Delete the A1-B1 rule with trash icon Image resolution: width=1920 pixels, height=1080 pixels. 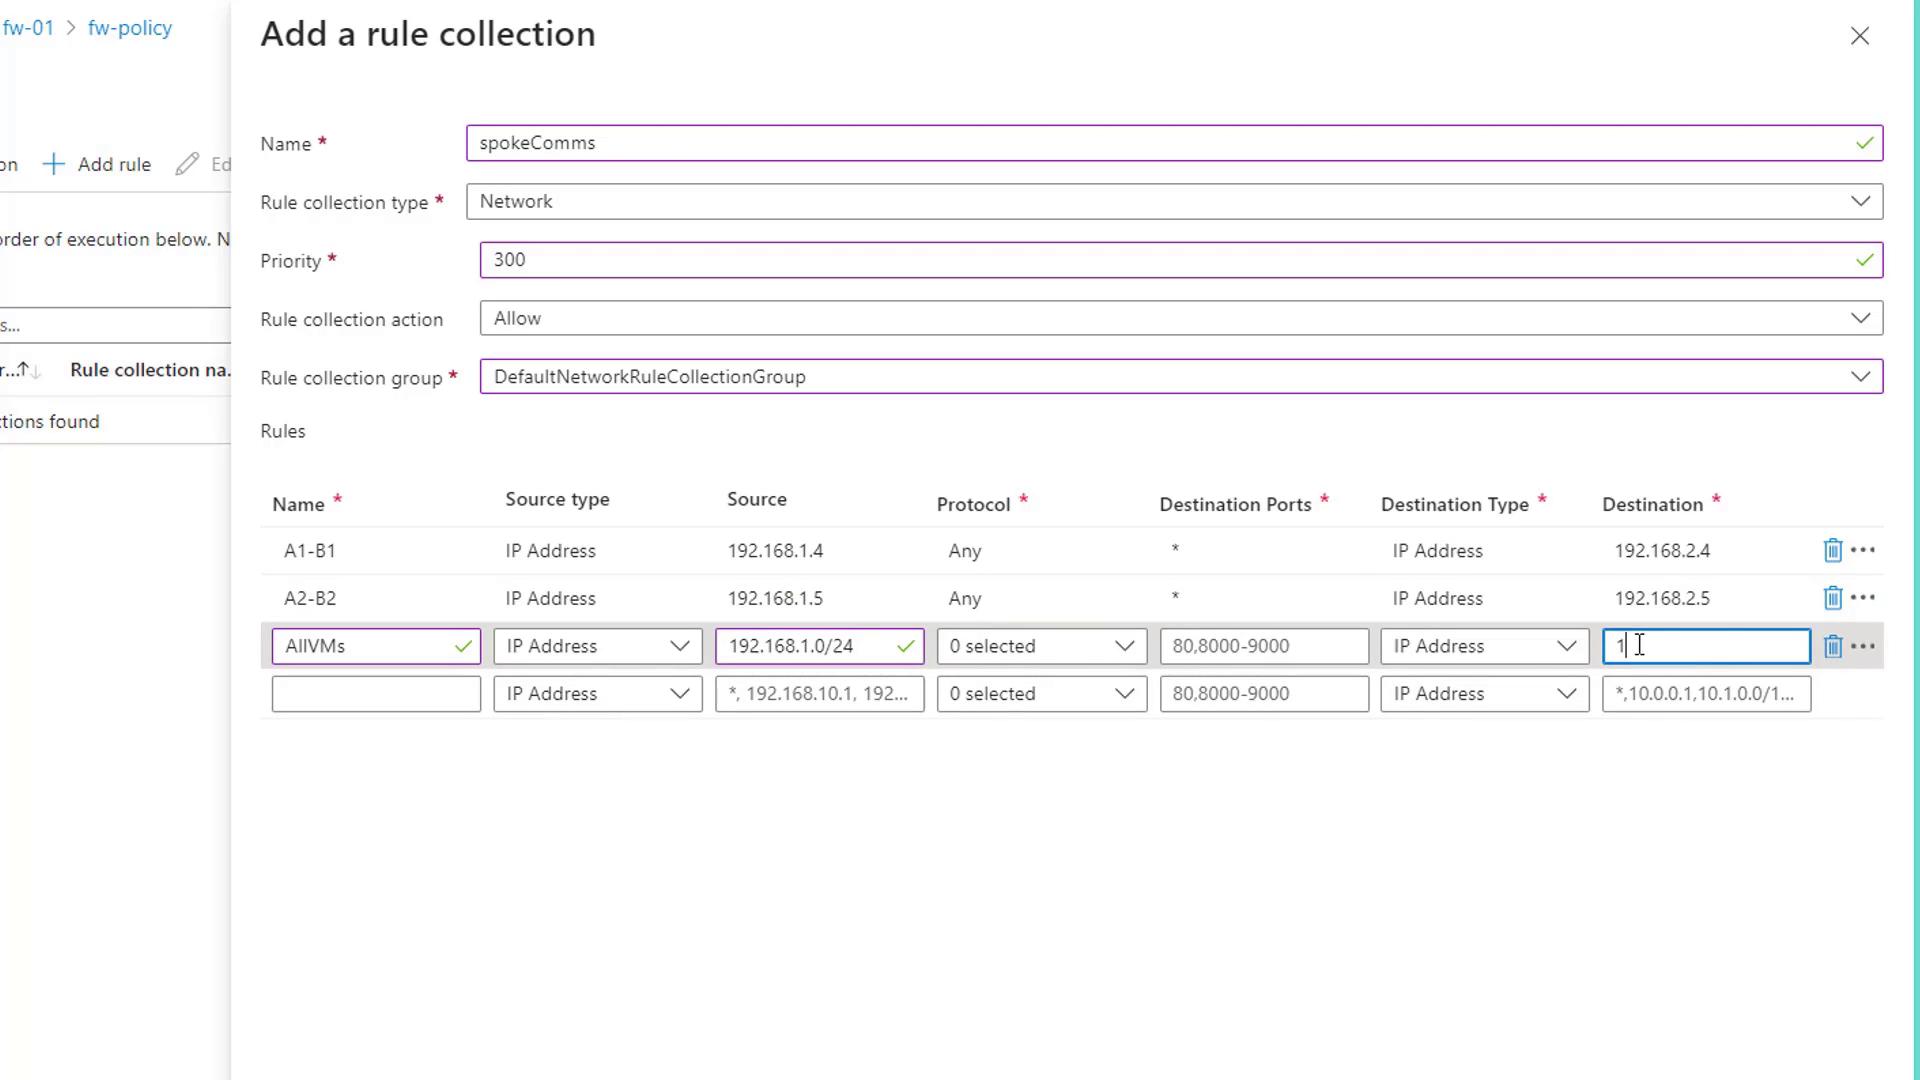pos(1832,550)
